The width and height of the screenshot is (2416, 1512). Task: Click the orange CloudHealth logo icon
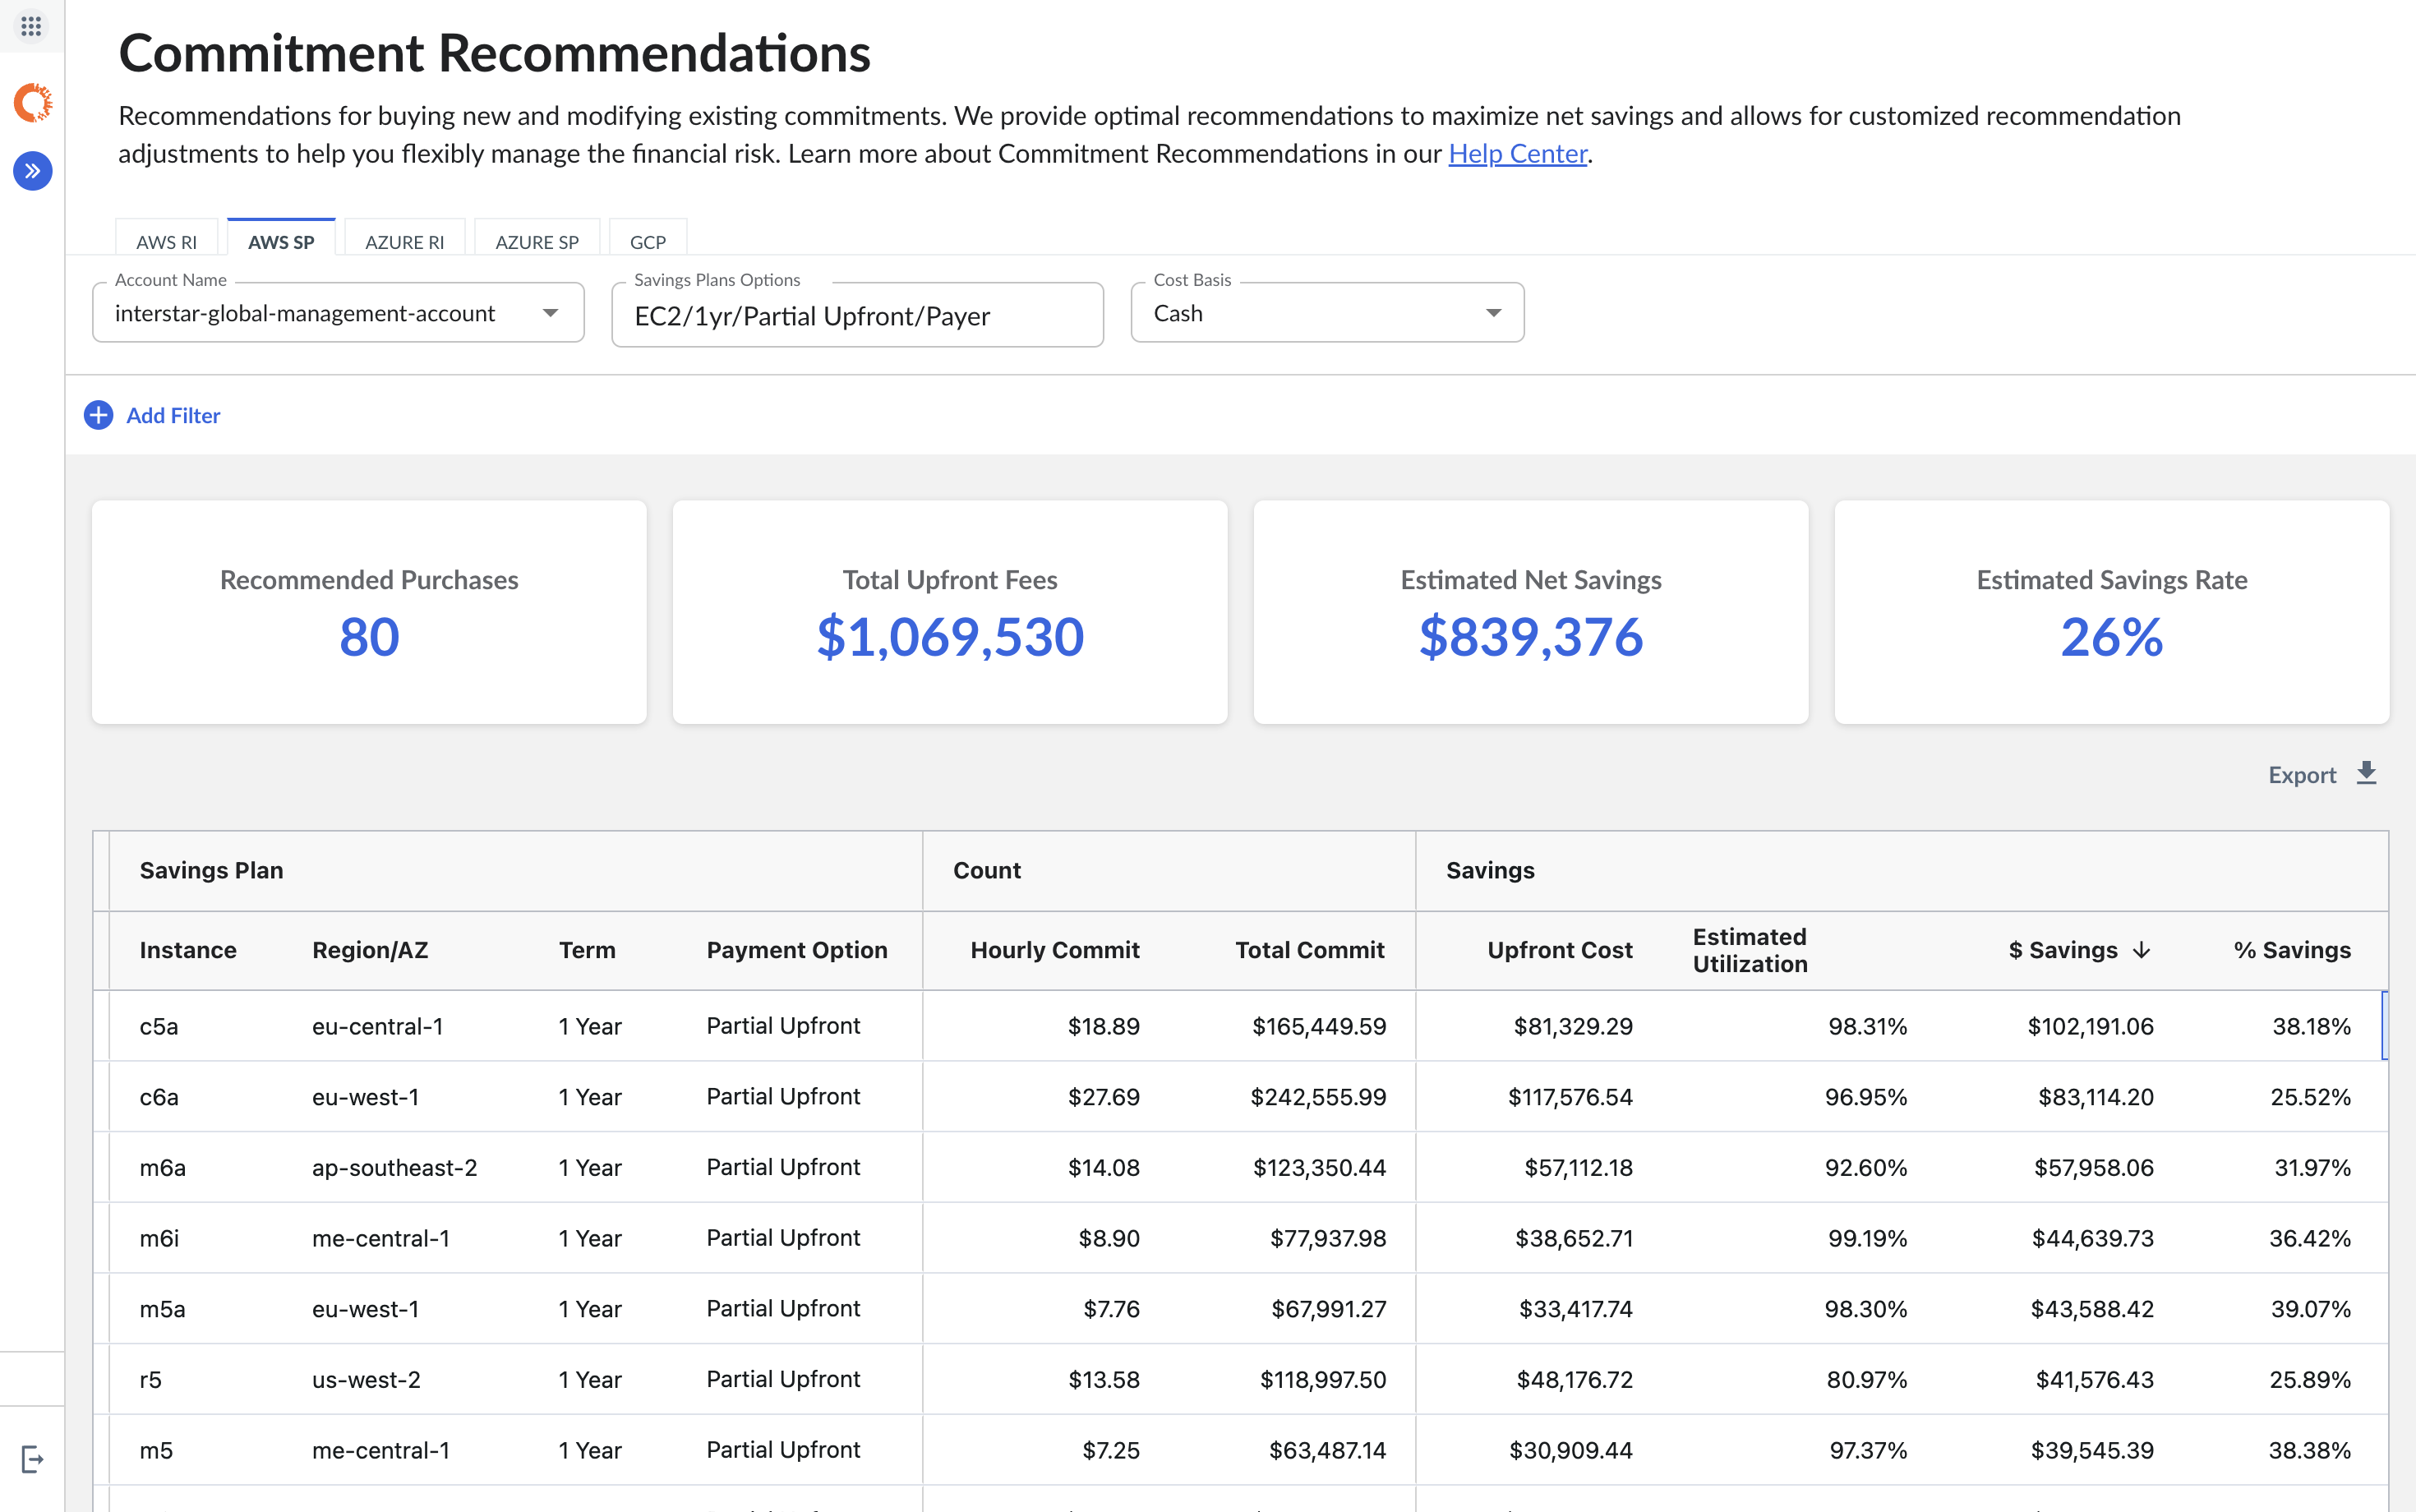(33, 103)
